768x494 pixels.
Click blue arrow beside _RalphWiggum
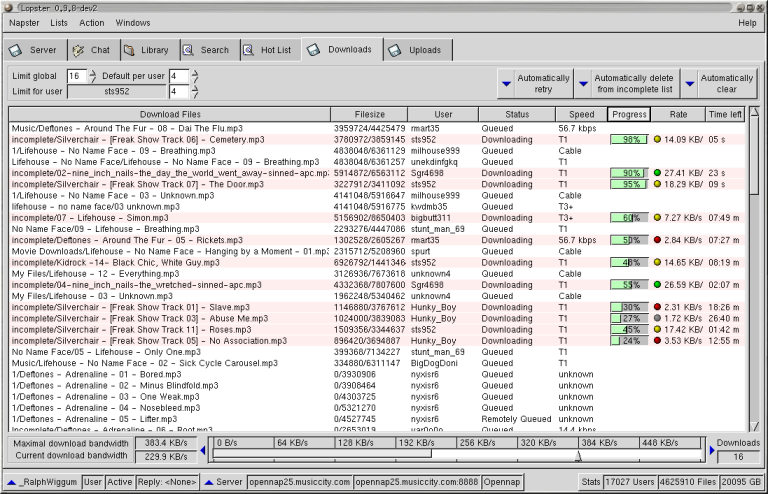coord(12,482)
